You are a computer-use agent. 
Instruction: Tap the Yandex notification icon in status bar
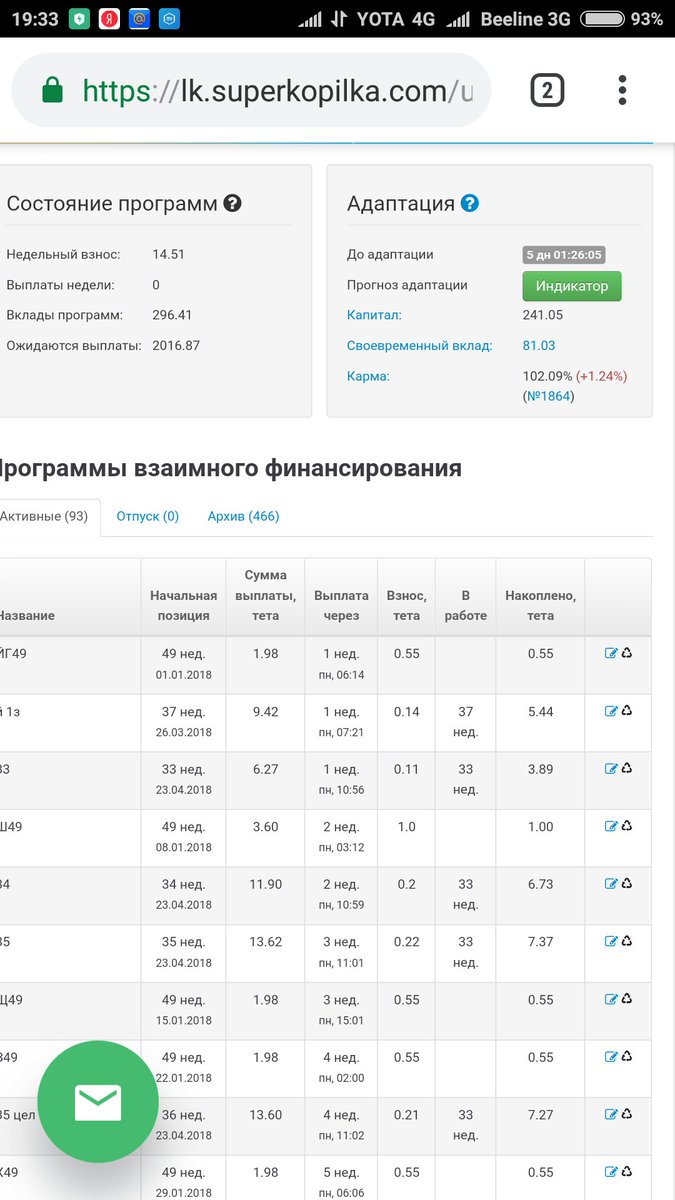(109, 19)
